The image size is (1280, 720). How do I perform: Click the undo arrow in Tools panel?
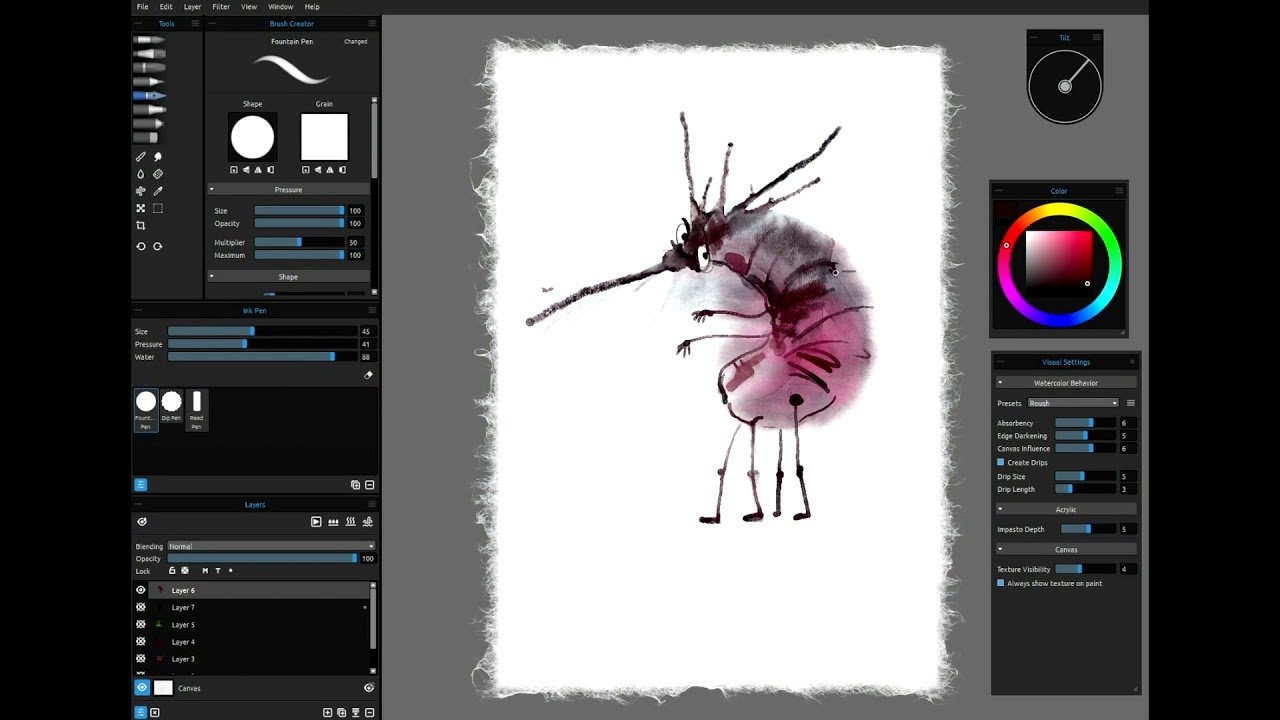(141, 246)
